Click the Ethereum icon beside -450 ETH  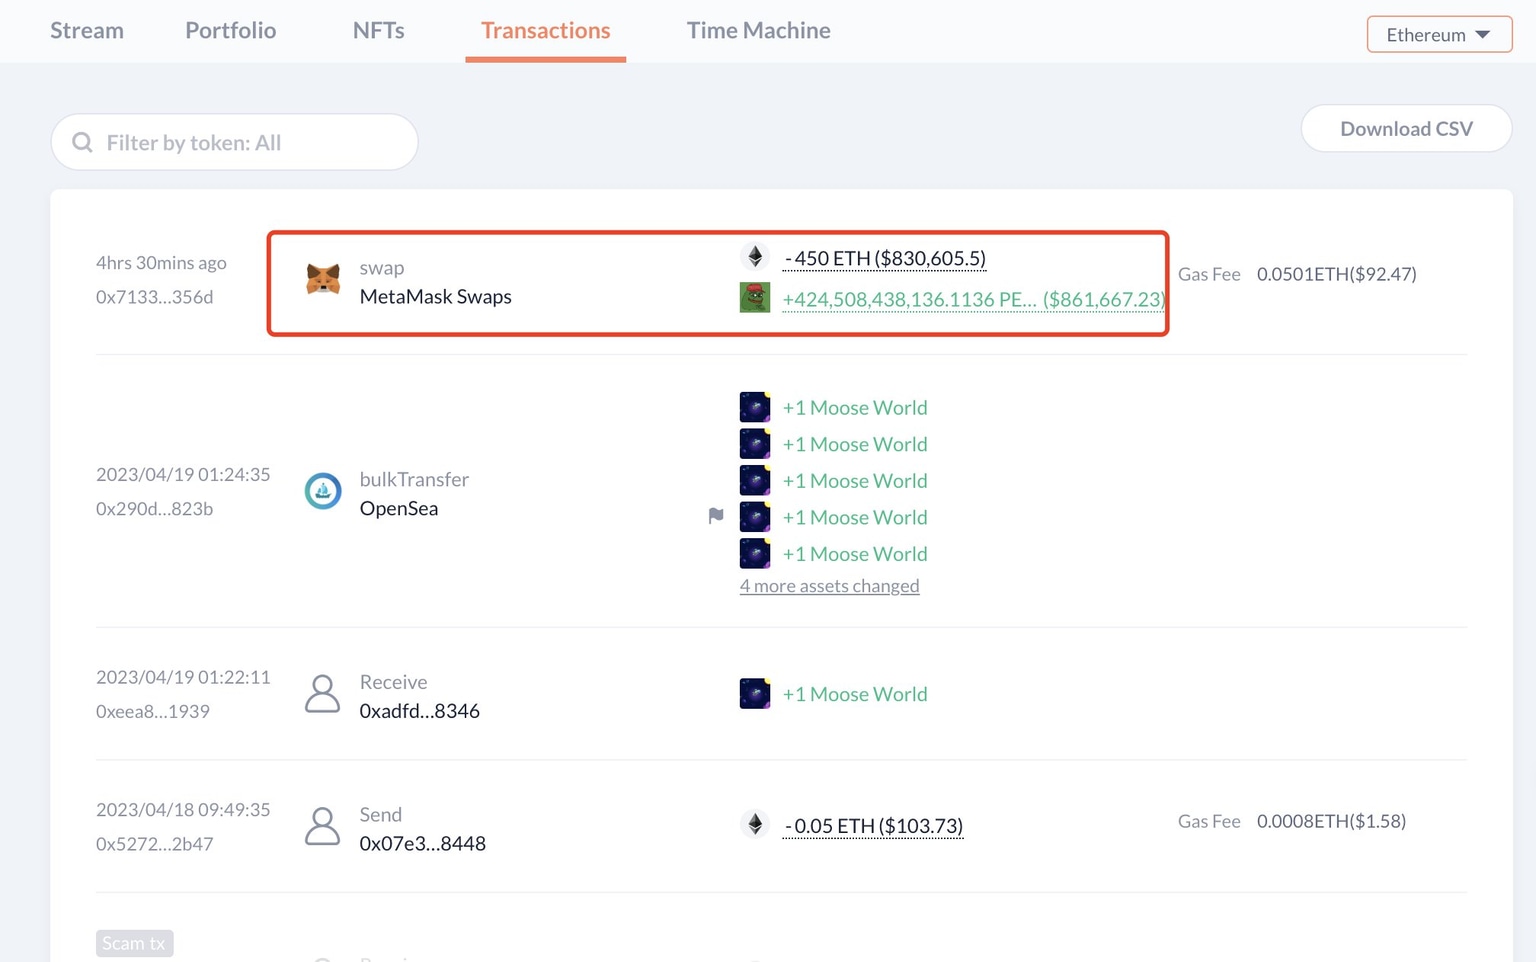[755, 257]
